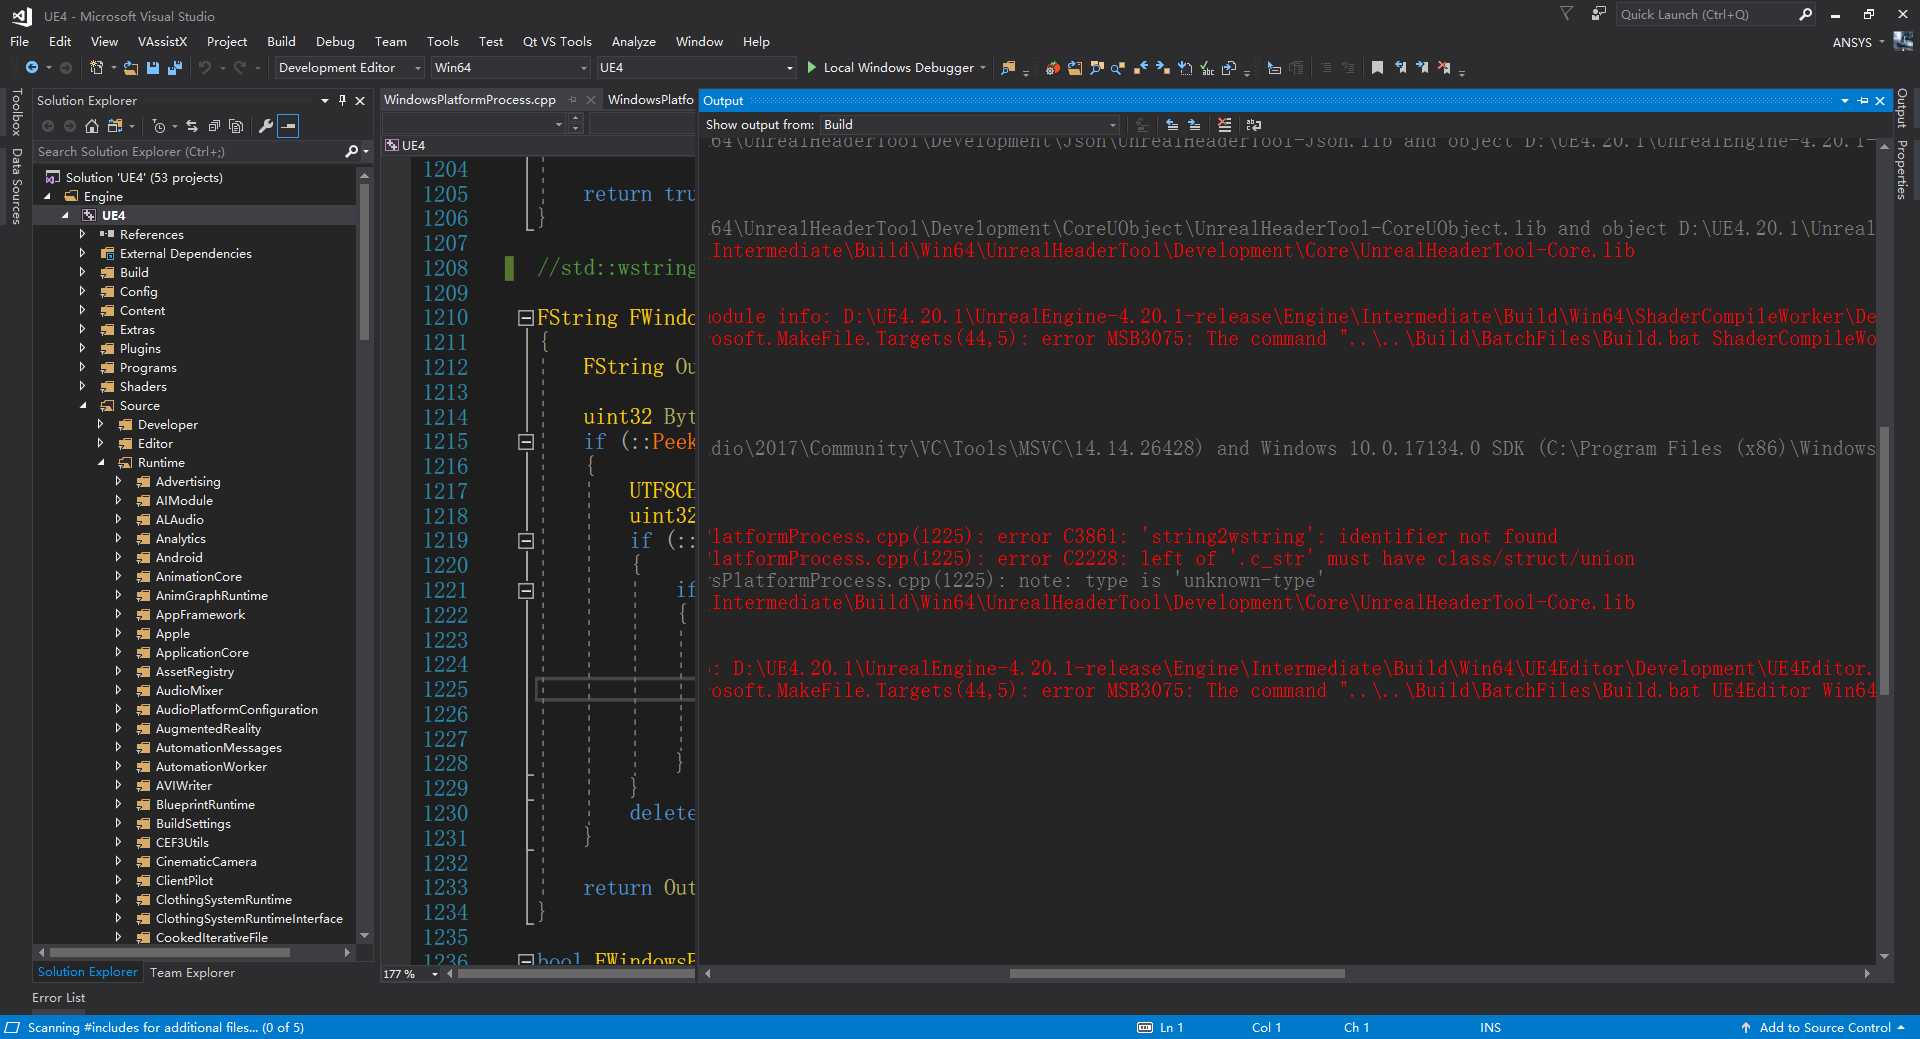Open the Show output from Build dropdown

click(x=969, y=125)
